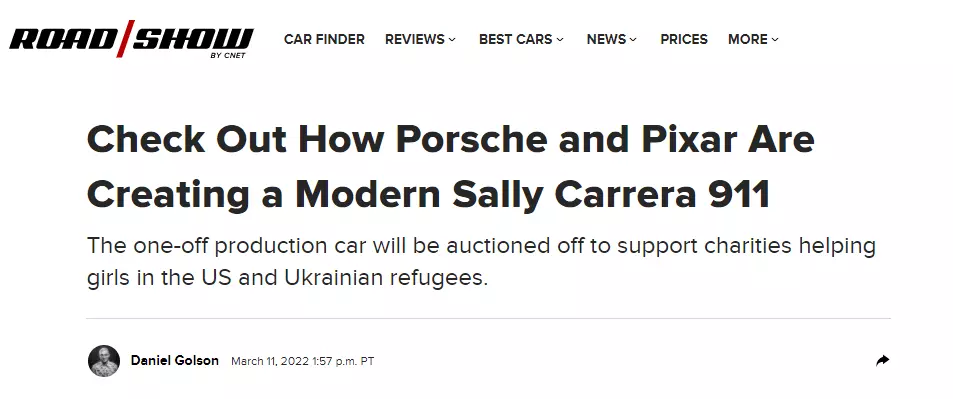Click the Roadshow logo

tap(131, 39)
